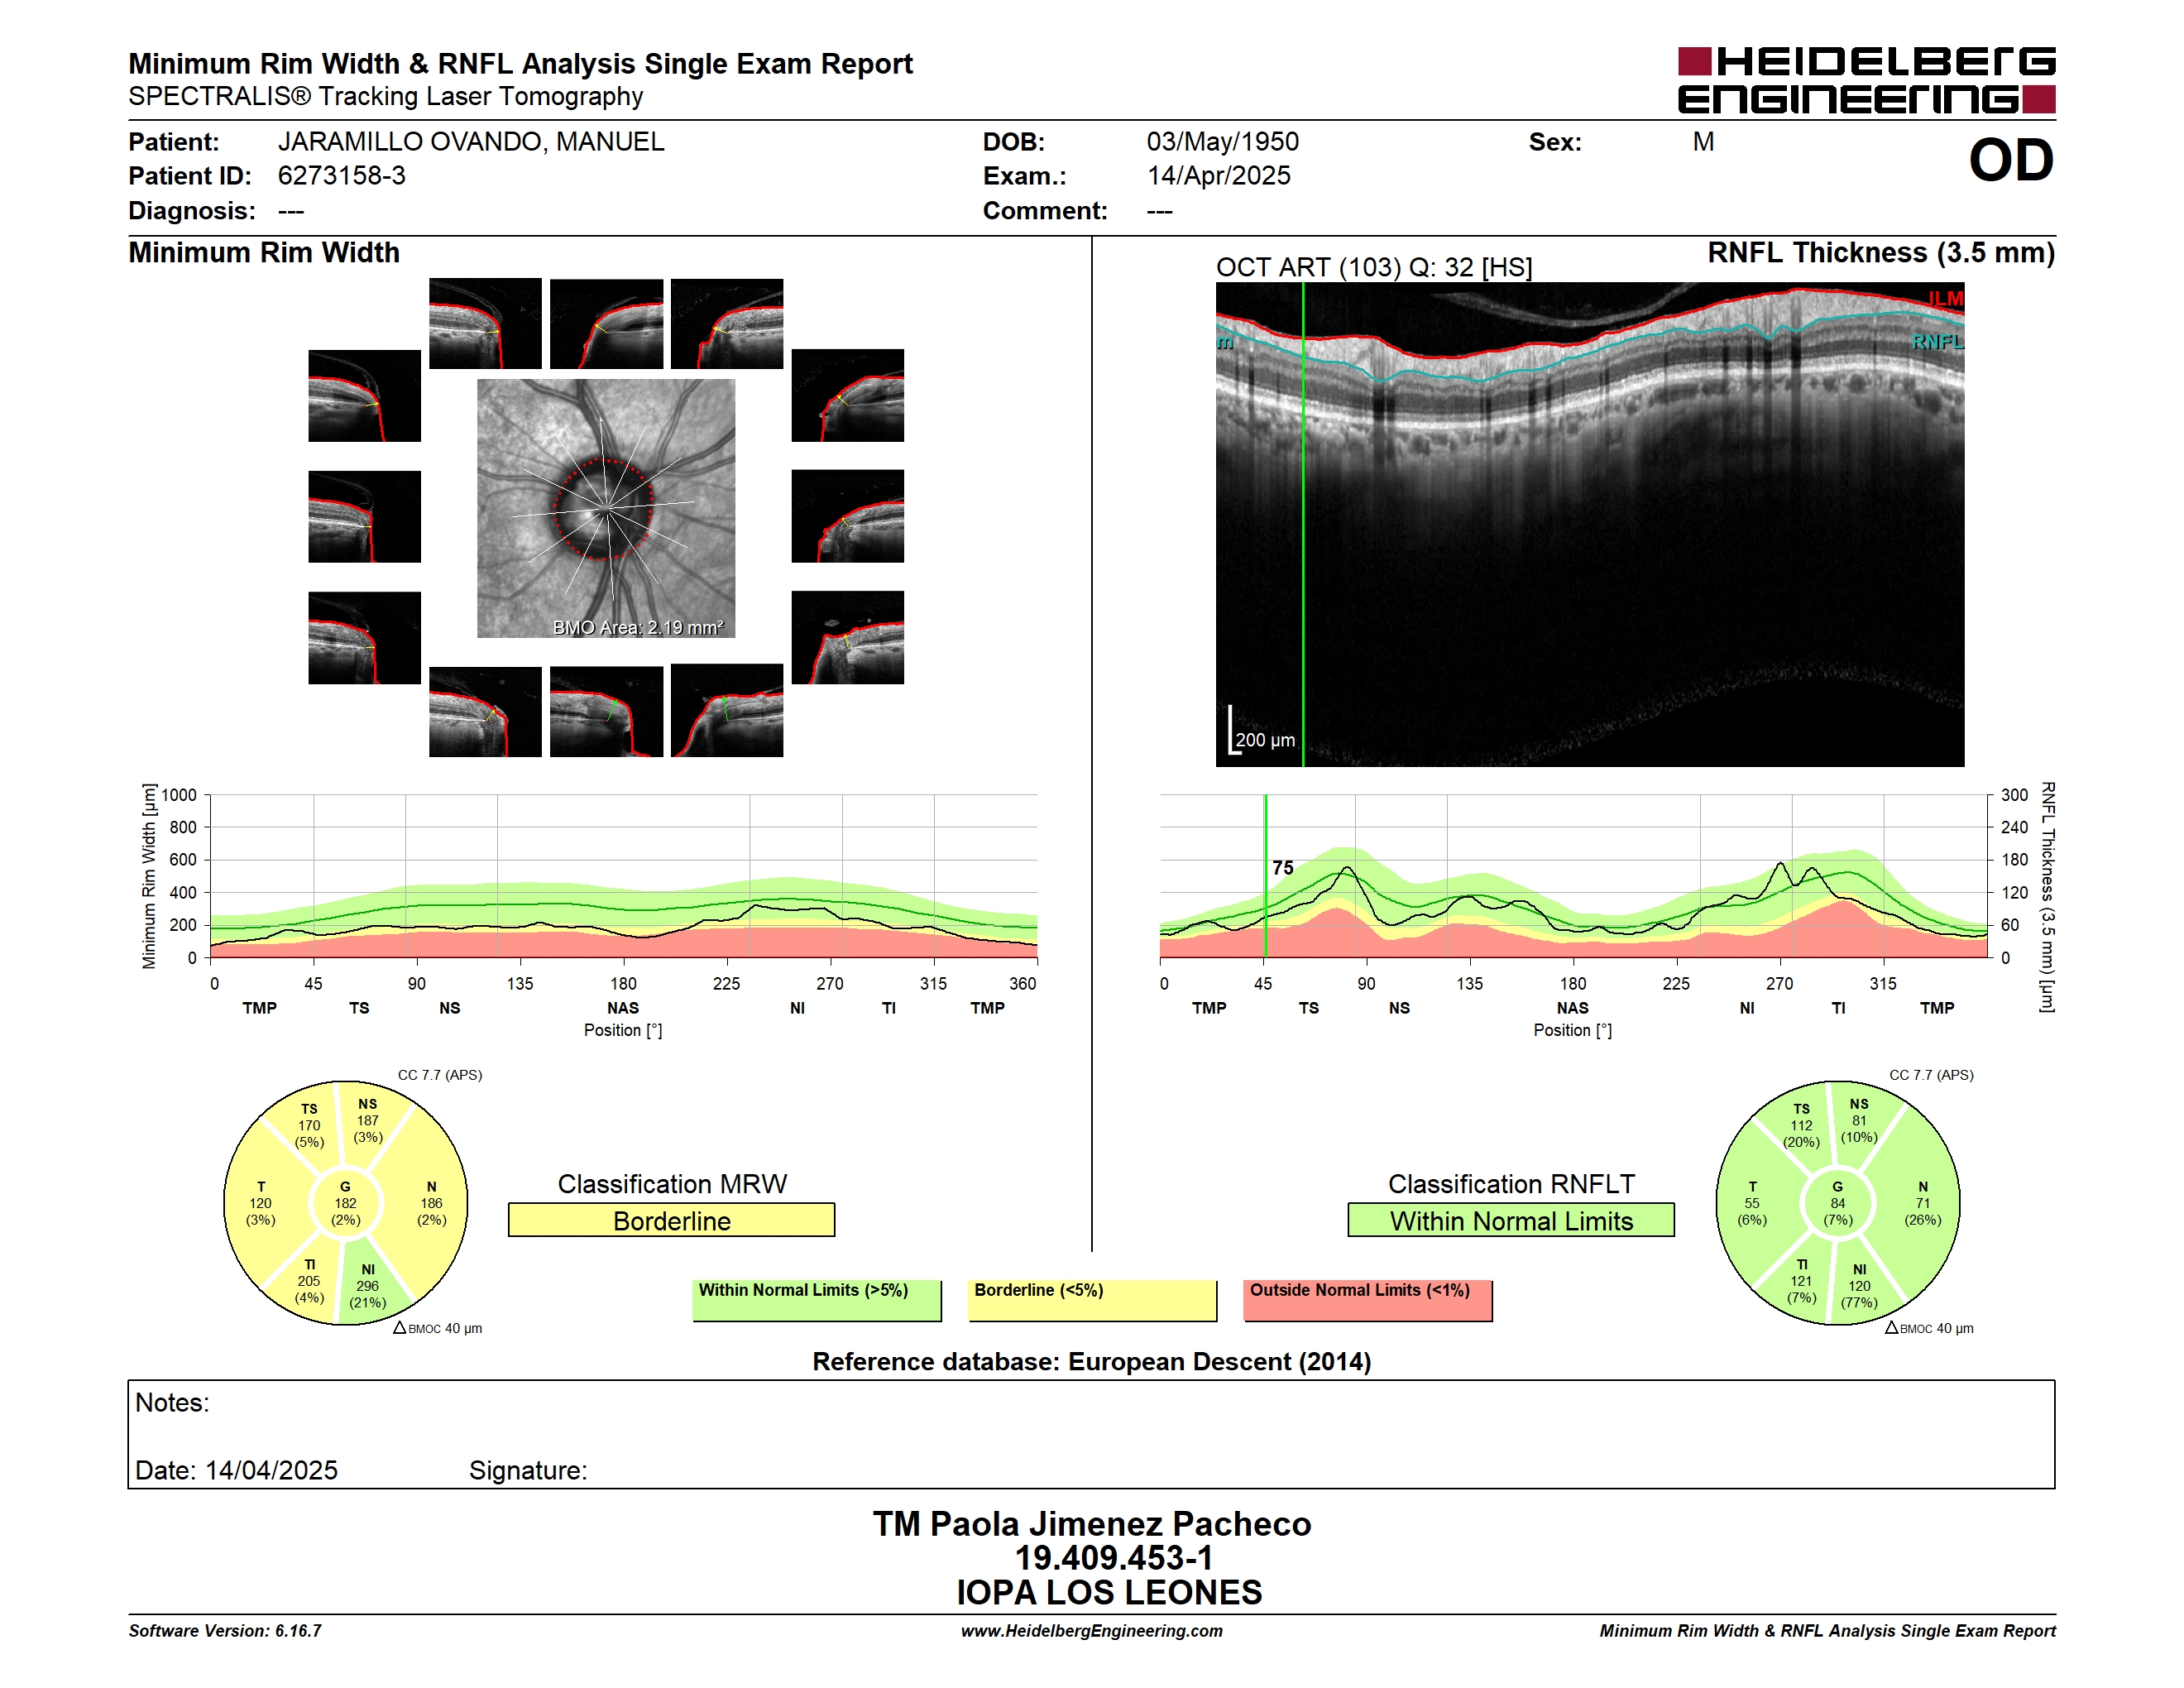Click the CC 7.7 (APS) label above MRW pie
The image size is (2184, 1688).
440,1075
